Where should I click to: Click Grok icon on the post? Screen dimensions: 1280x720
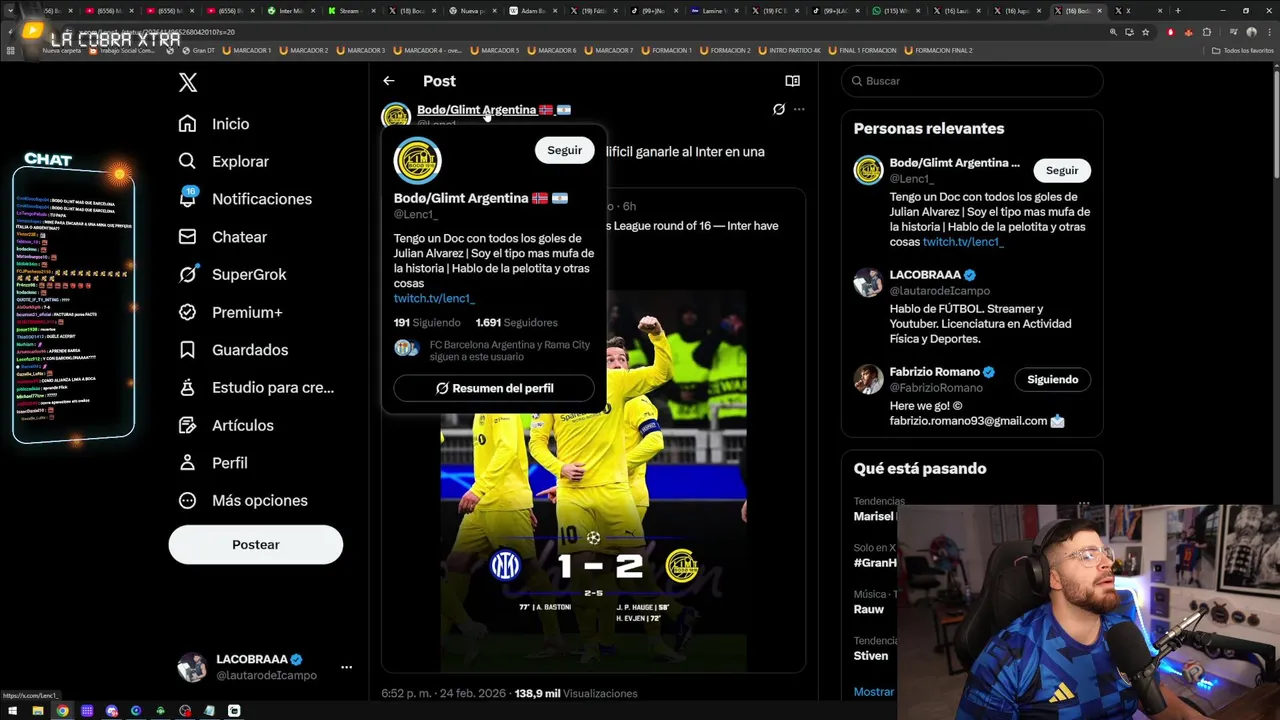coord(779,109)
